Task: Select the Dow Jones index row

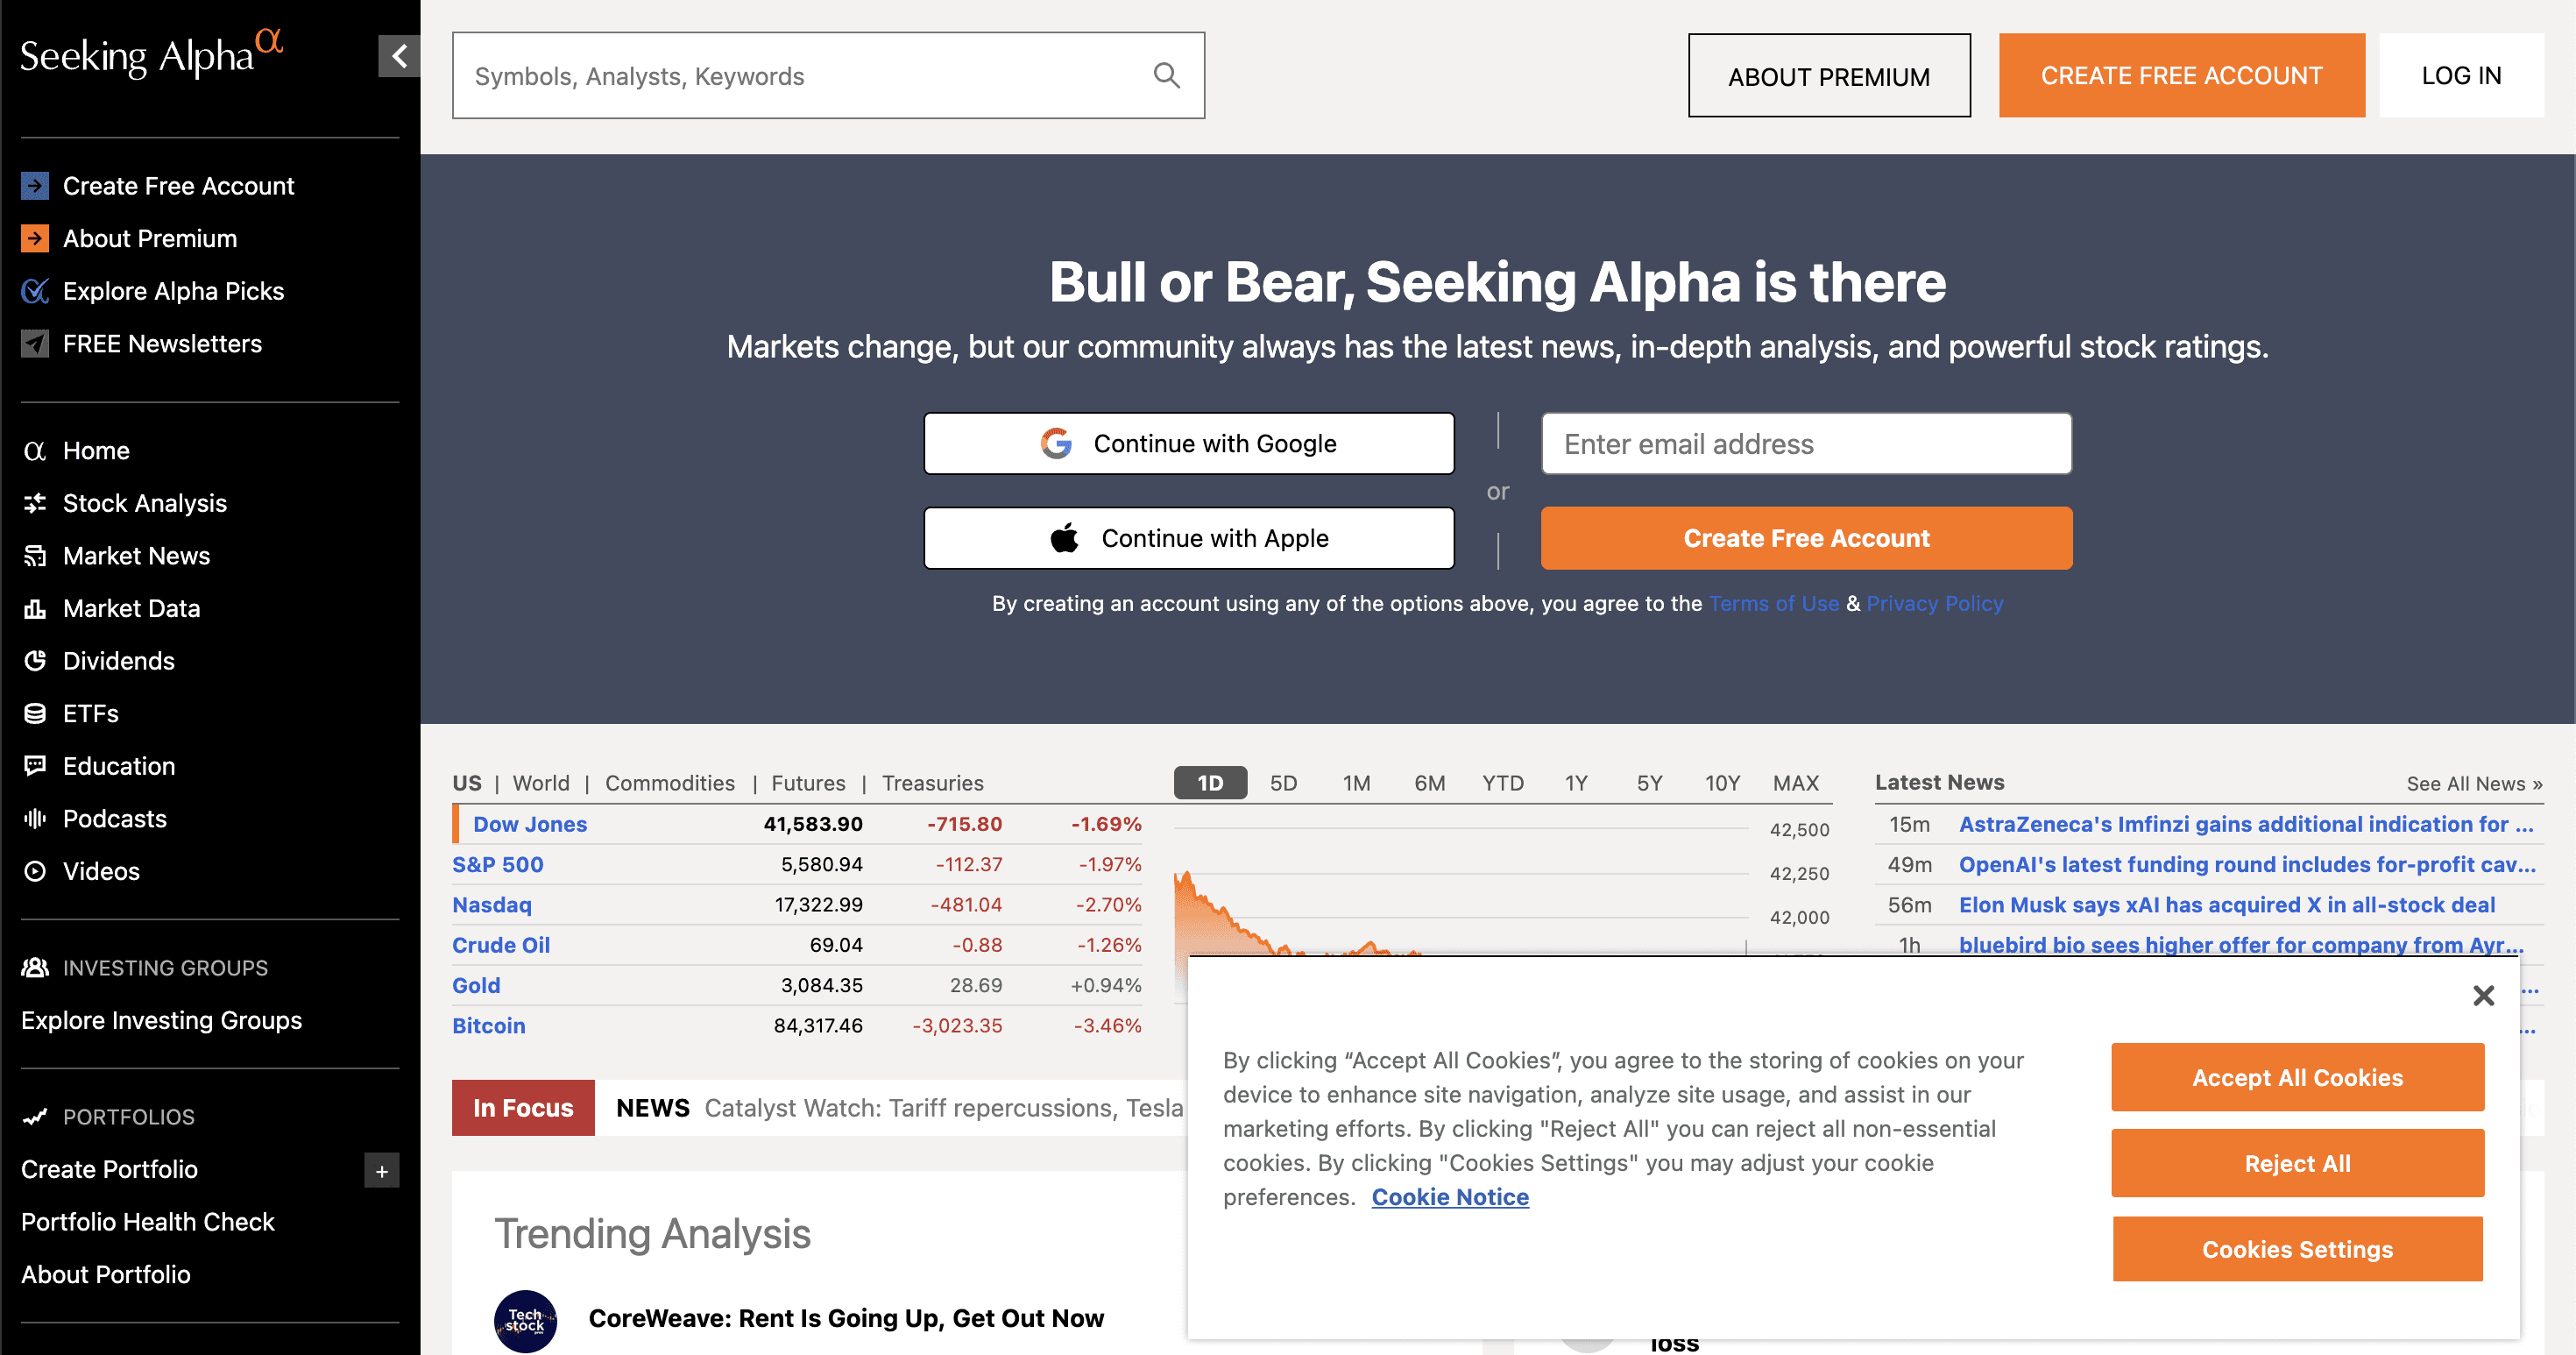Action: click(x=797, y=824)
